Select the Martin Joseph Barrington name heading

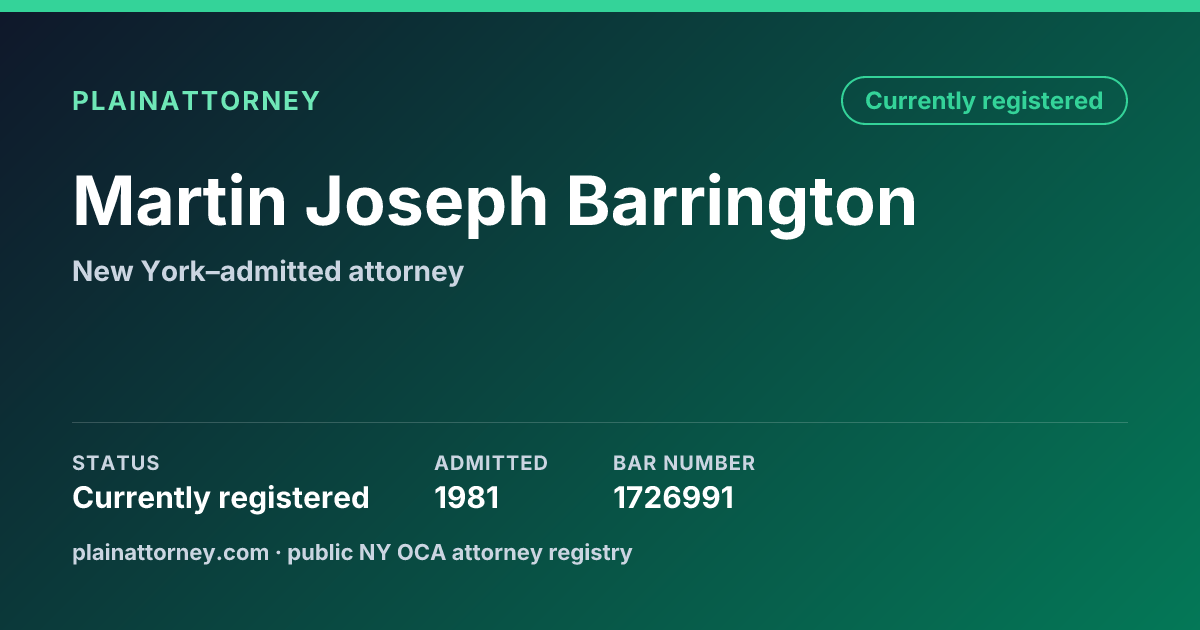[494, 203]
